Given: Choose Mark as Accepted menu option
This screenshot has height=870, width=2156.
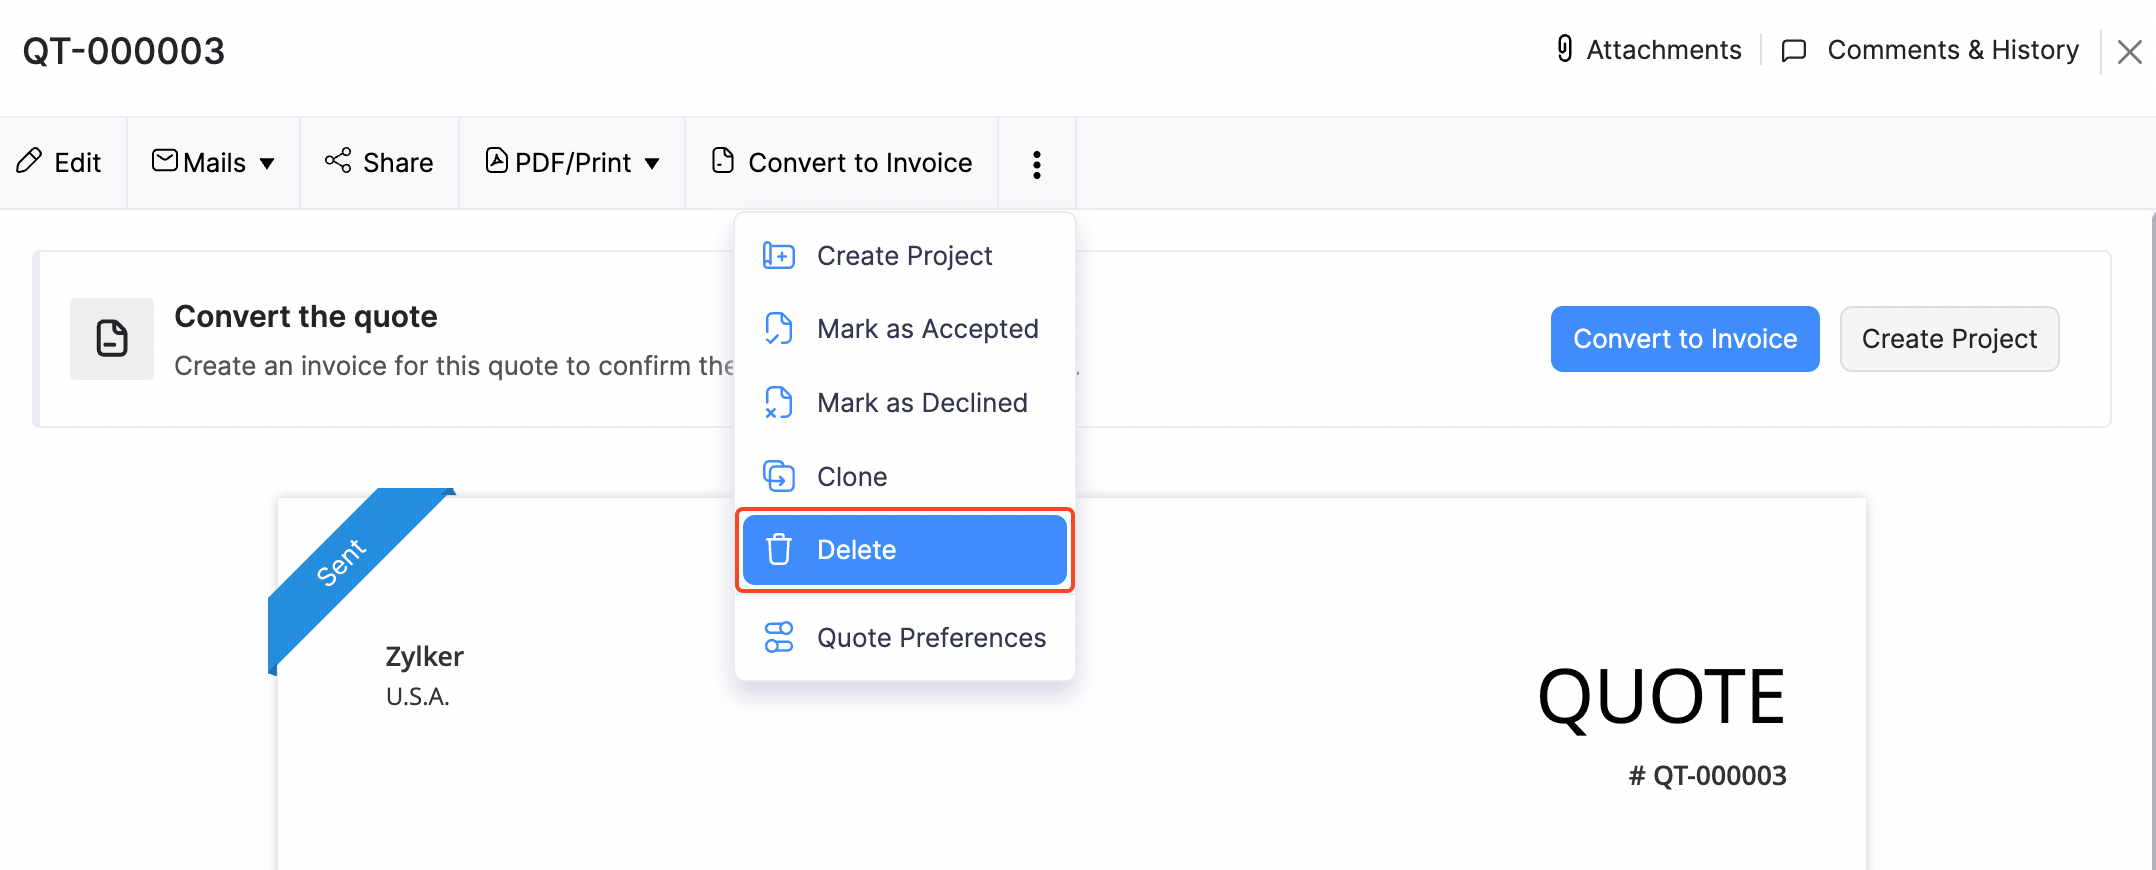Looking at the screenshot, I should point(927,329).
